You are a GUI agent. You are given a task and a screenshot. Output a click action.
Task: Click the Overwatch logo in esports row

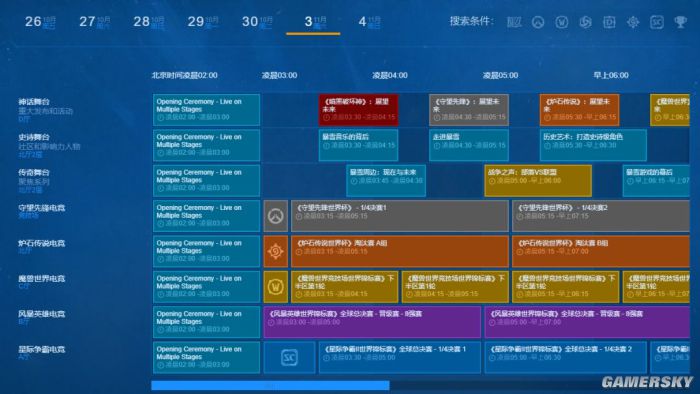(x=275, y=216)
